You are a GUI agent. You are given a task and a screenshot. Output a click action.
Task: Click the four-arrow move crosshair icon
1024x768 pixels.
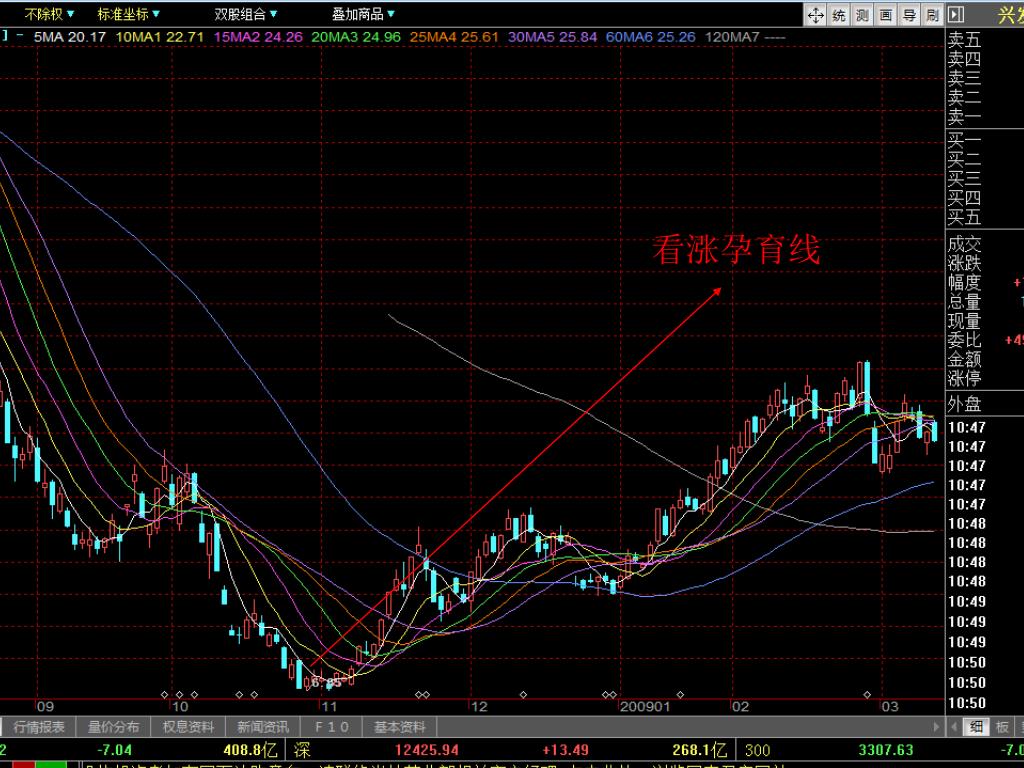816,15
